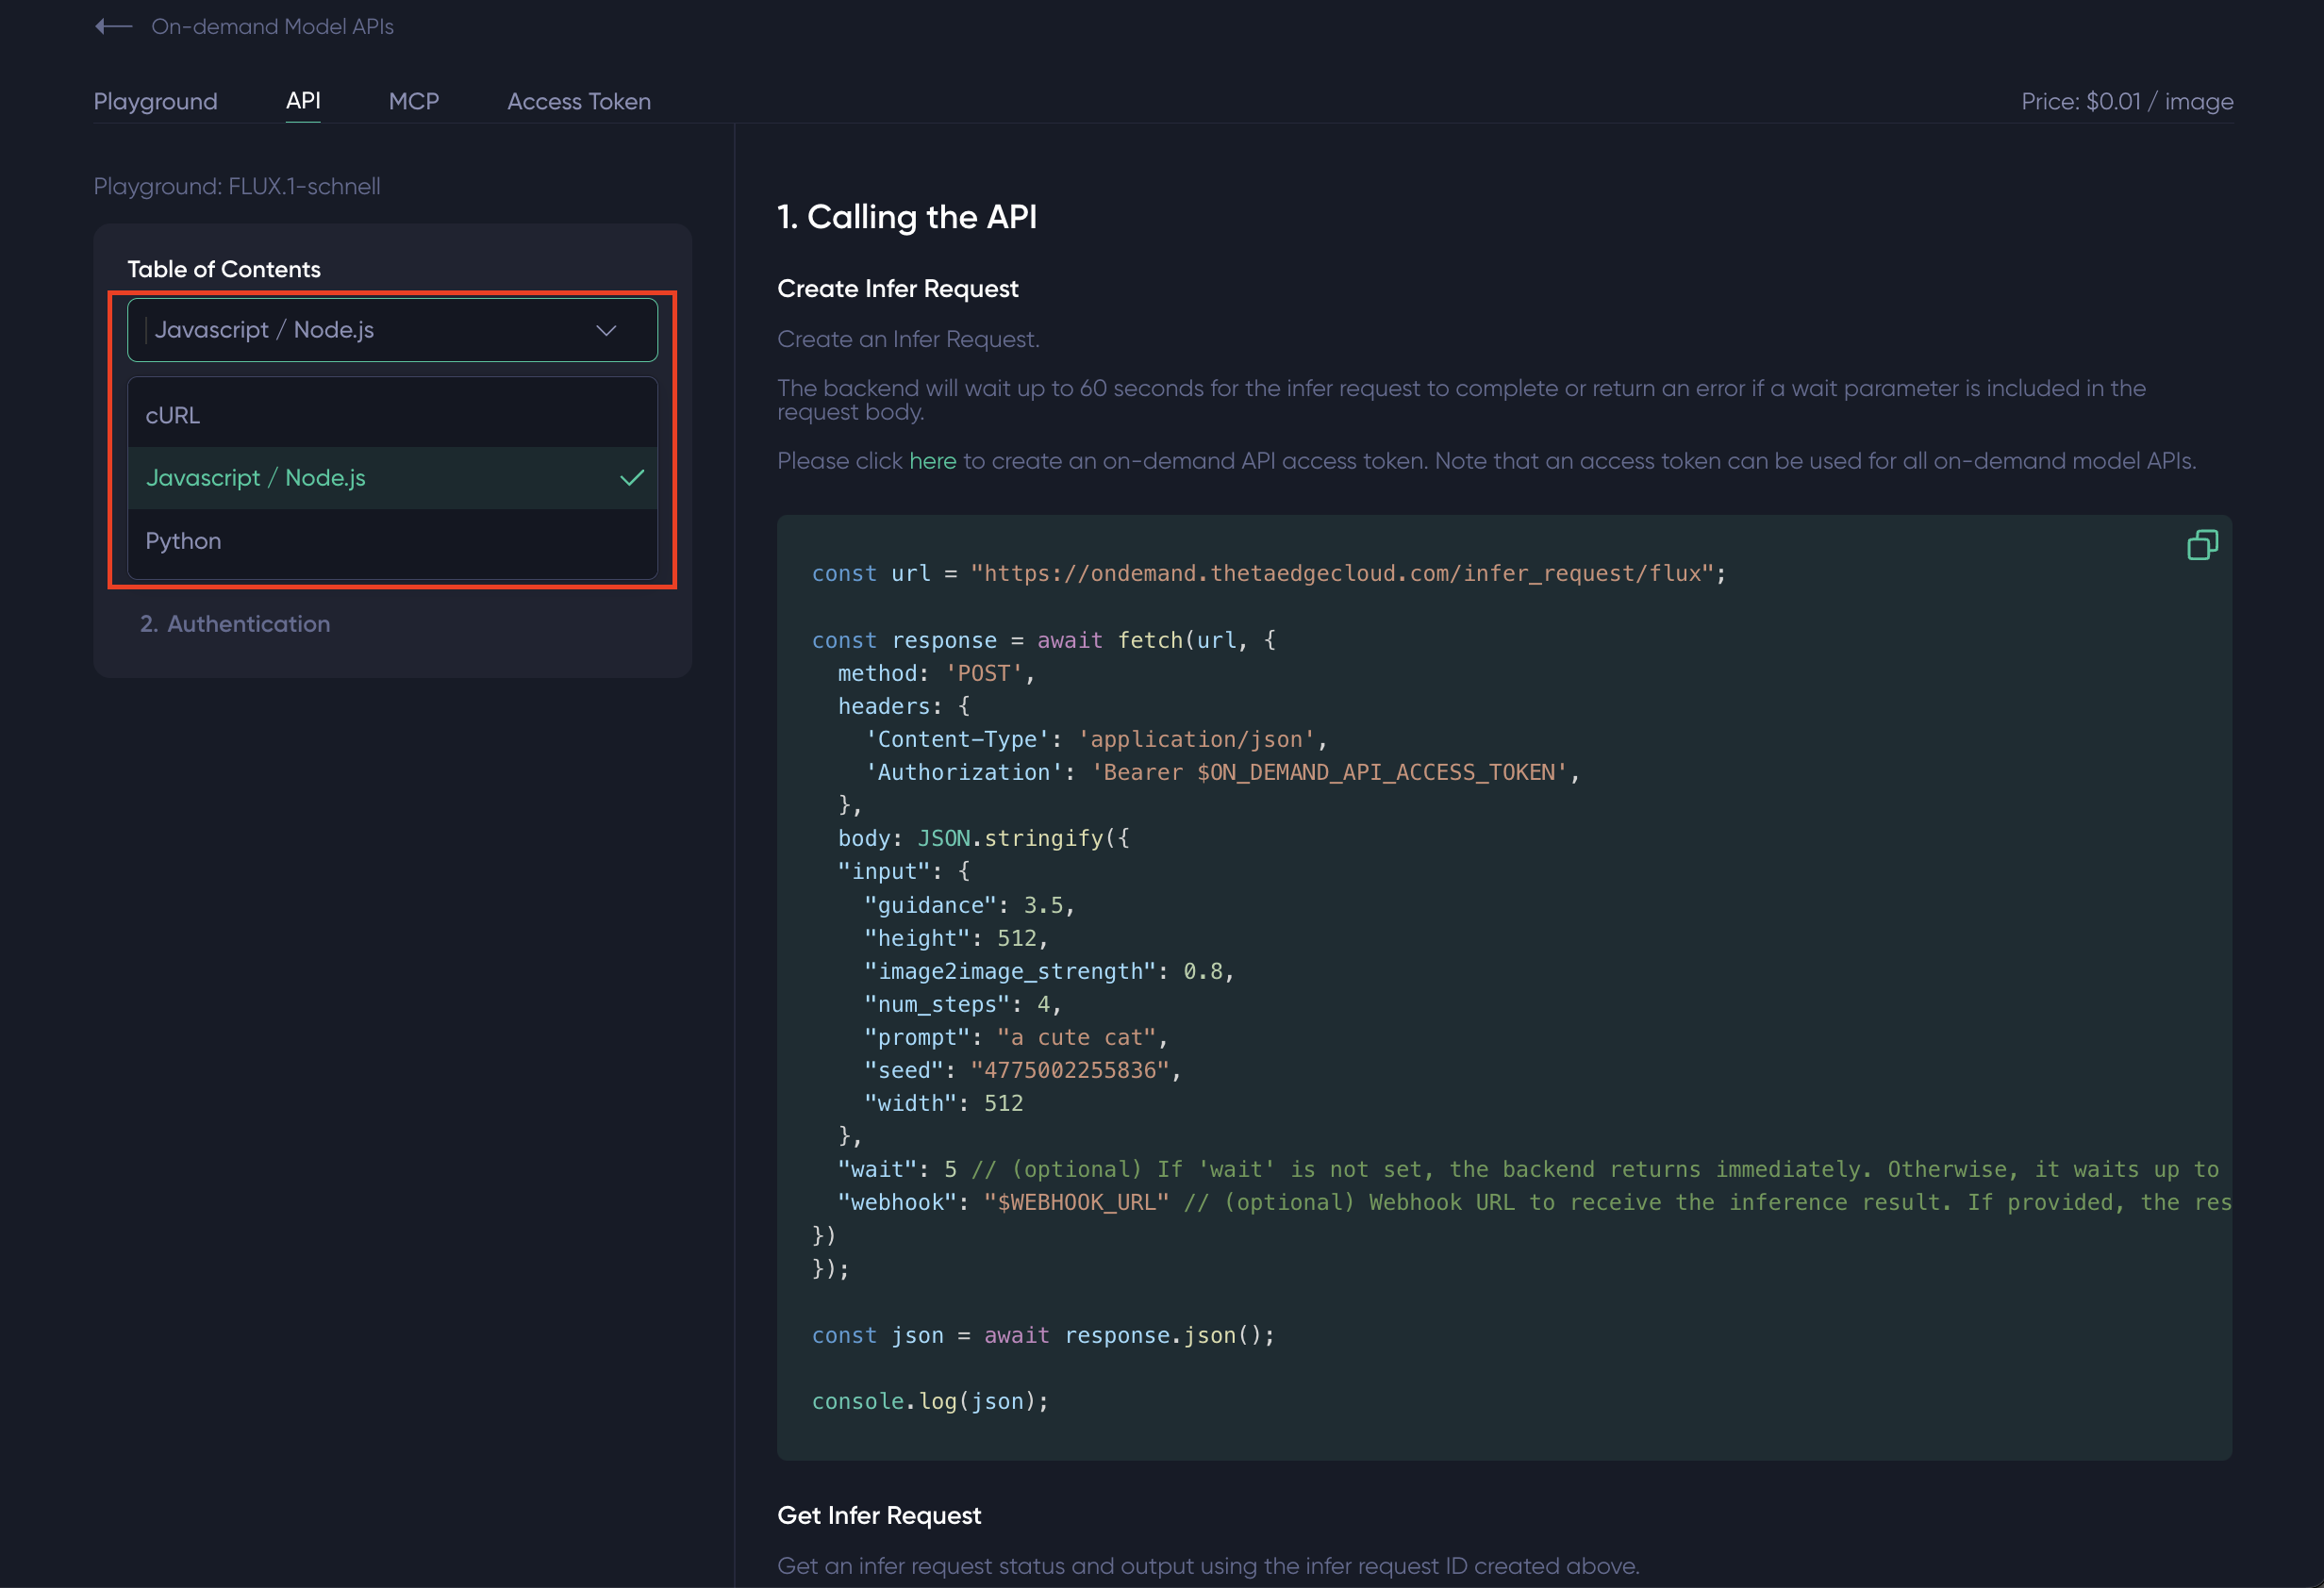Click the back arrow icon

pyautogui.click(x=113, y=26)
